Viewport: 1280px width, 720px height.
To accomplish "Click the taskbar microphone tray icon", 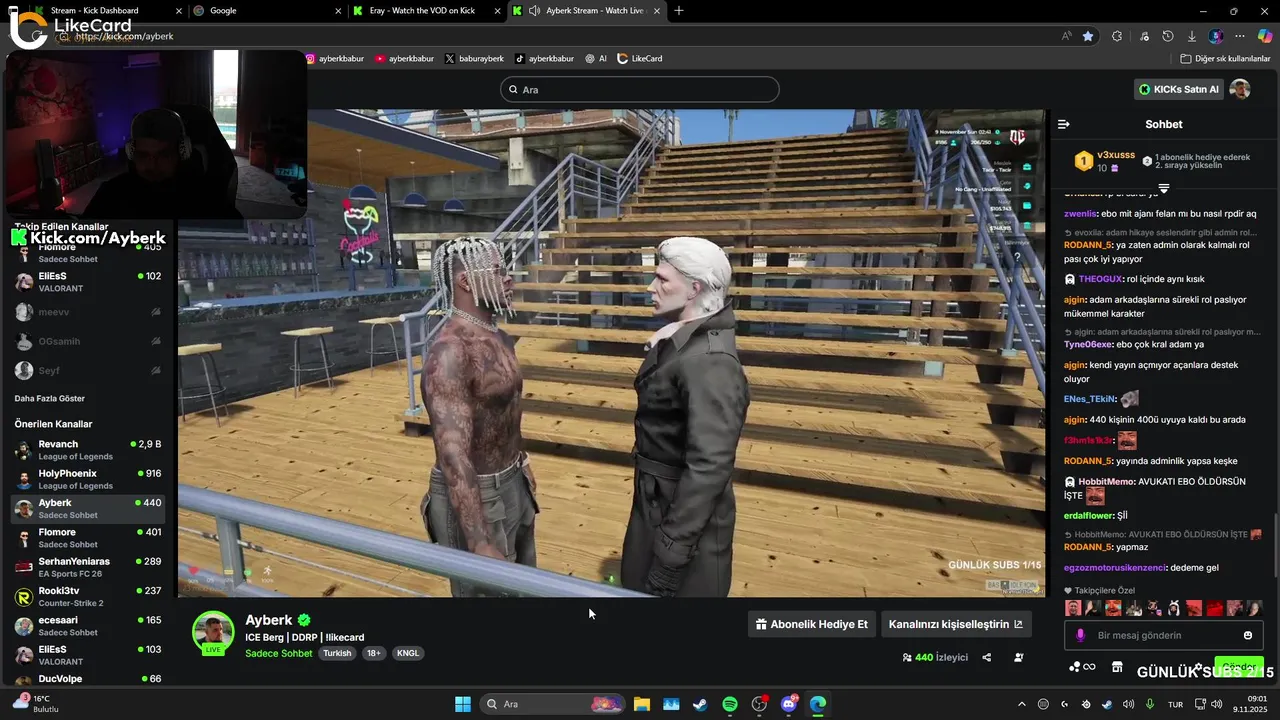I will pos(1150,704).
